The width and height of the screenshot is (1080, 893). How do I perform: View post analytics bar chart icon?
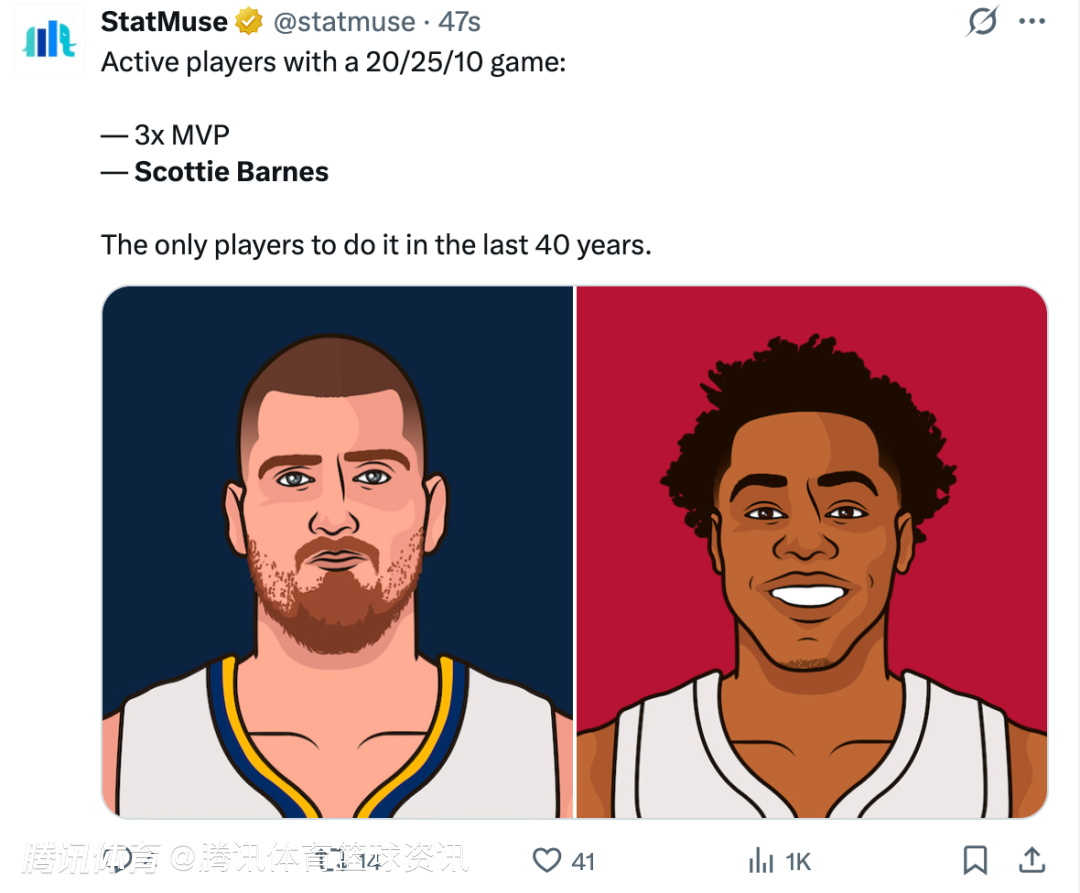coord(762,860)
